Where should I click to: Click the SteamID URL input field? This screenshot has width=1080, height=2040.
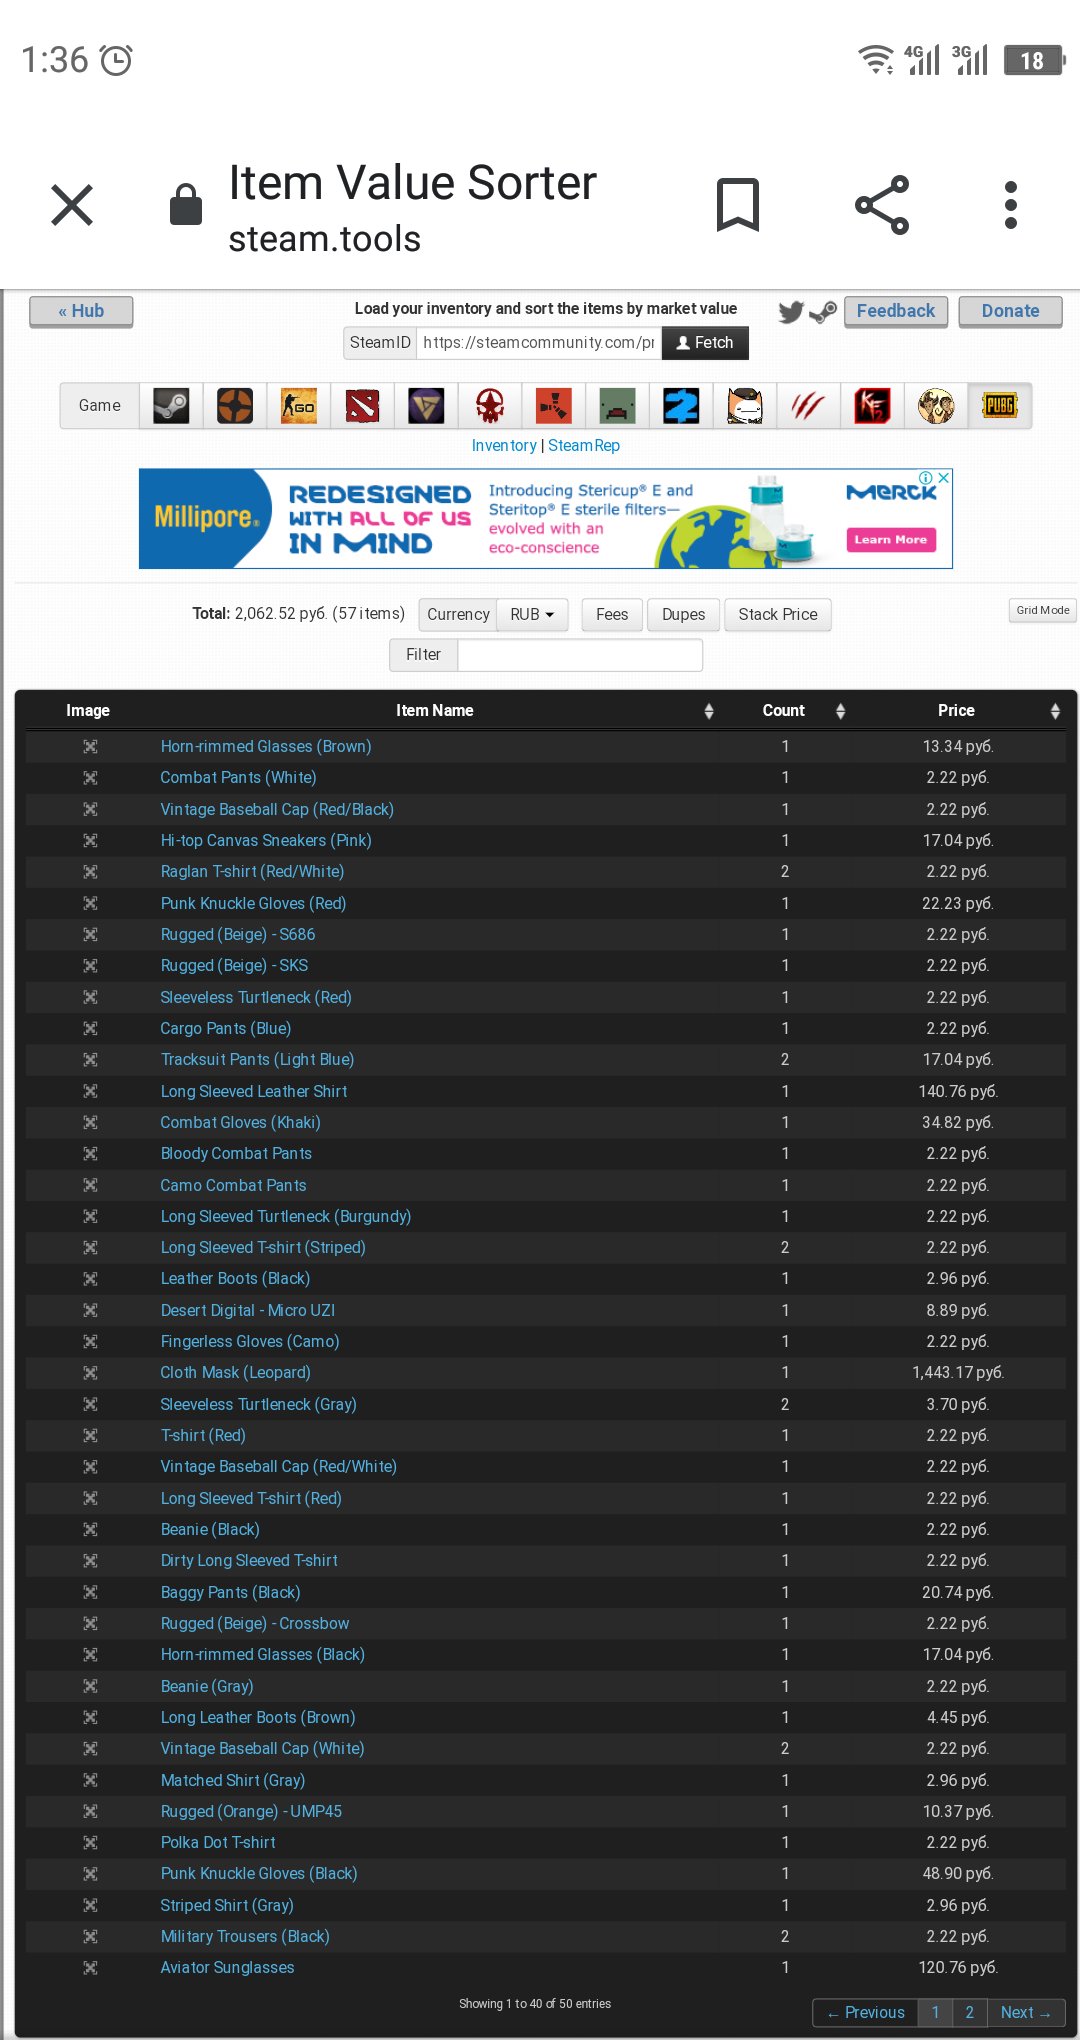tap(539, 342)
